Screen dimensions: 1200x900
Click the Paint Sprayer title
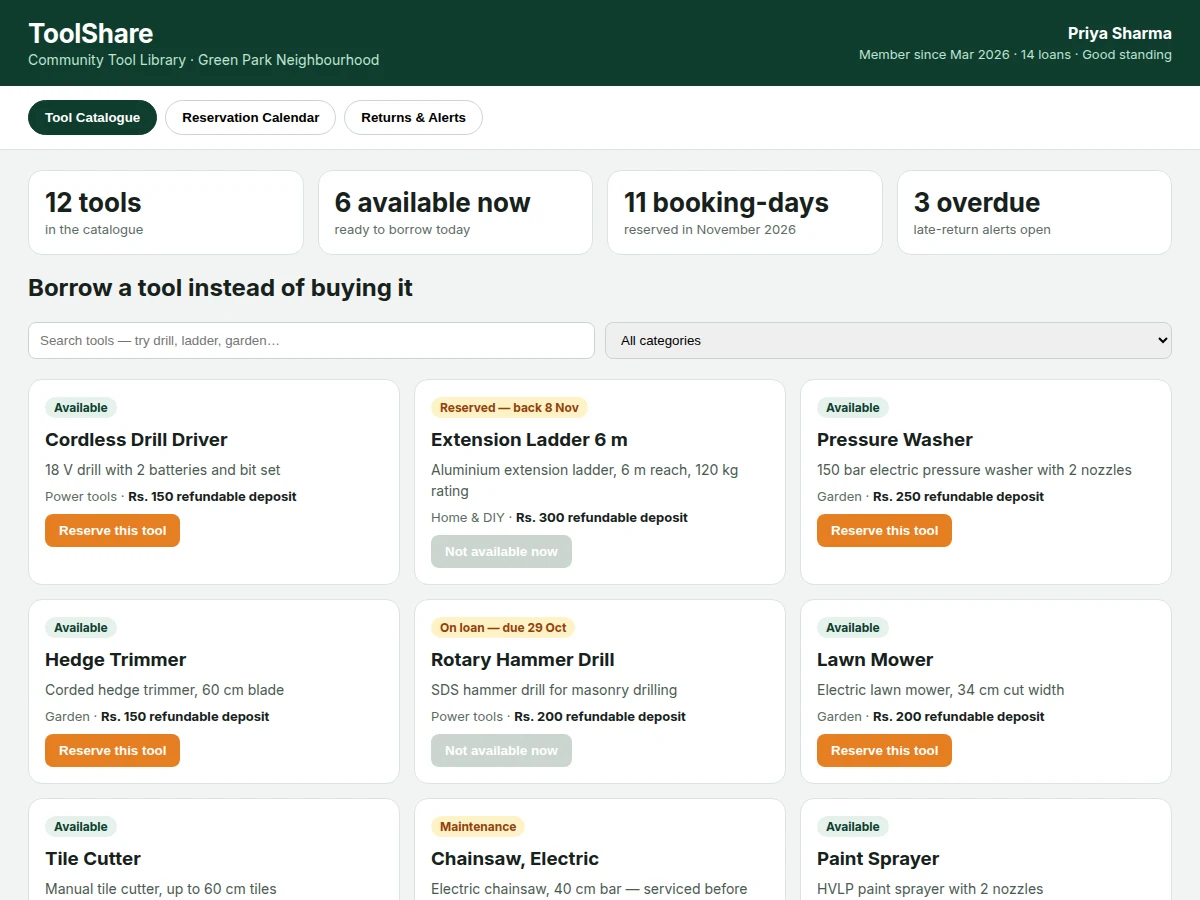(878, 858)
